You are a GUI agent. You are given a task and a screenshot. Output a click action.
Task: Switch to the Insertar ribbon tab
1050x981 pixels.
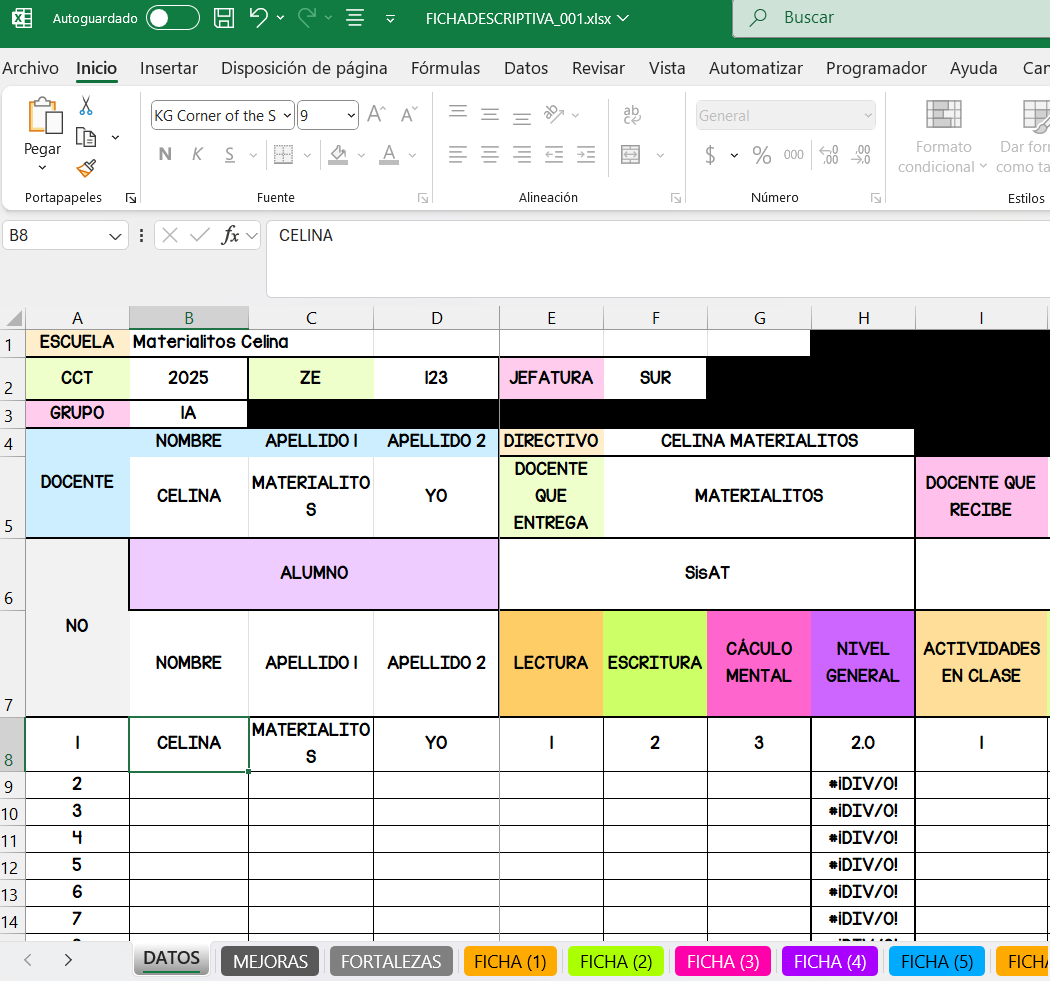coord(169,68)
